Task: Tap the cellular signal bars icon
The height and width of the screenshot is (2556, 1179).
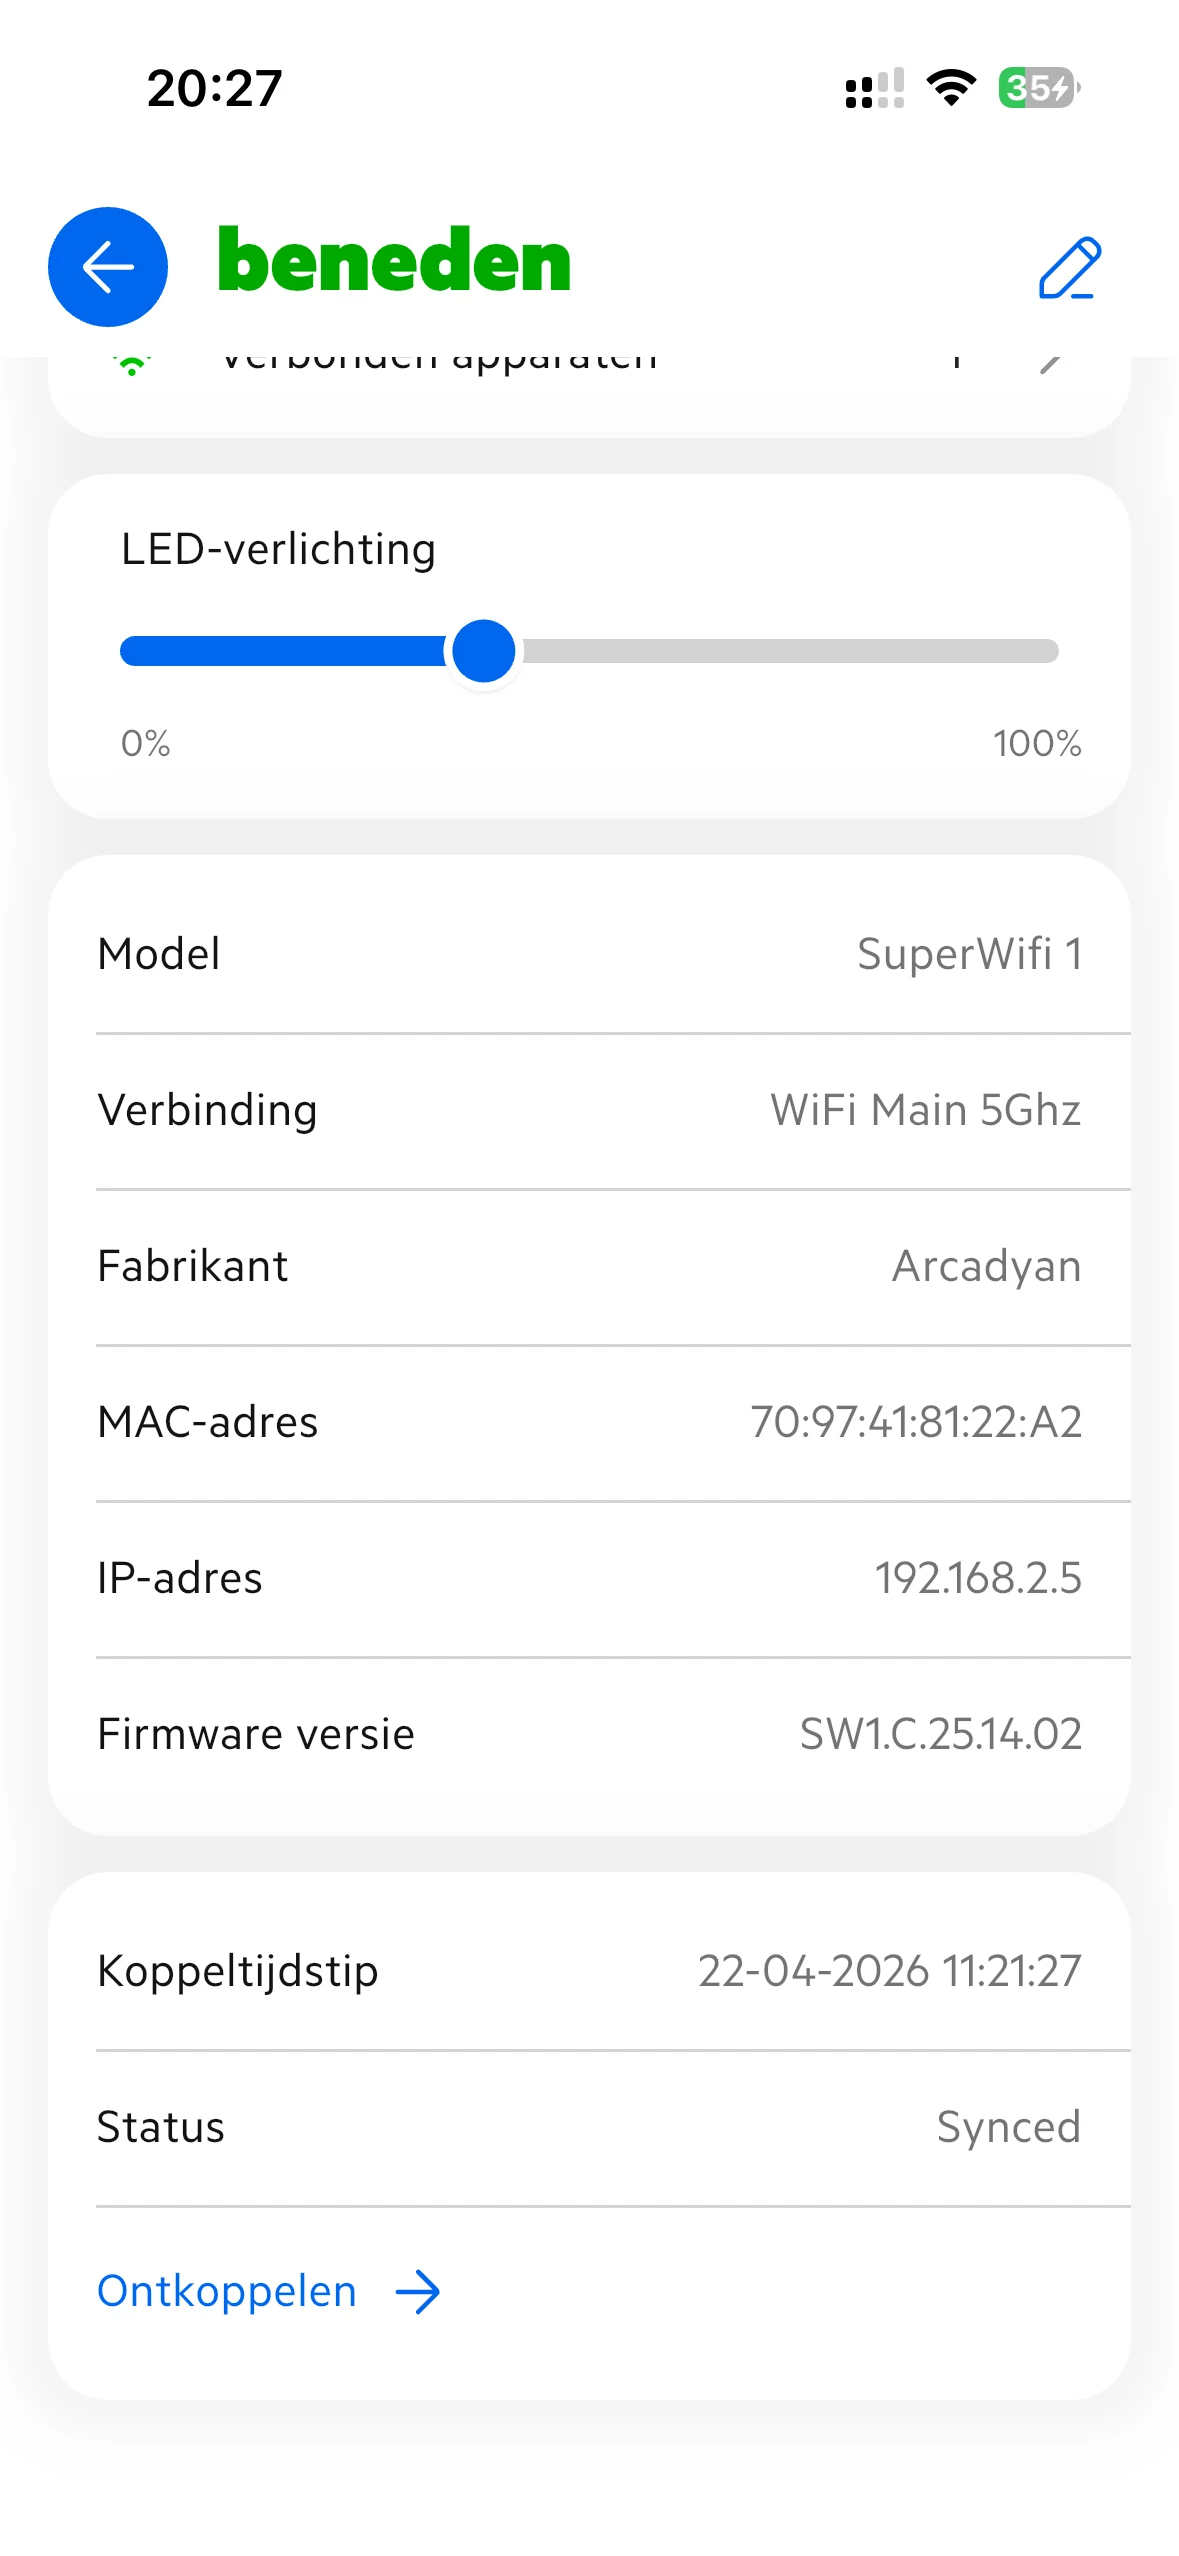Action: click(874, 88)
